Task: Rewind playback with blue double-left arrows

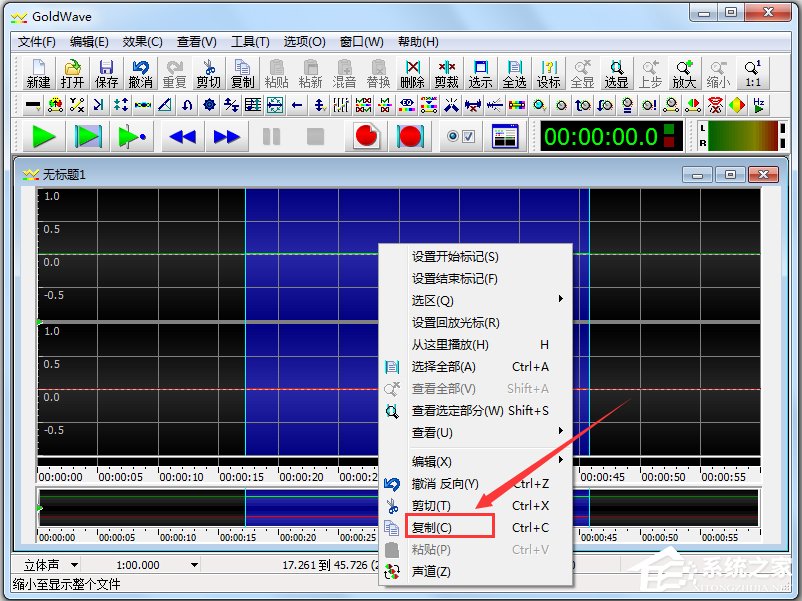Action: [183, 137]
